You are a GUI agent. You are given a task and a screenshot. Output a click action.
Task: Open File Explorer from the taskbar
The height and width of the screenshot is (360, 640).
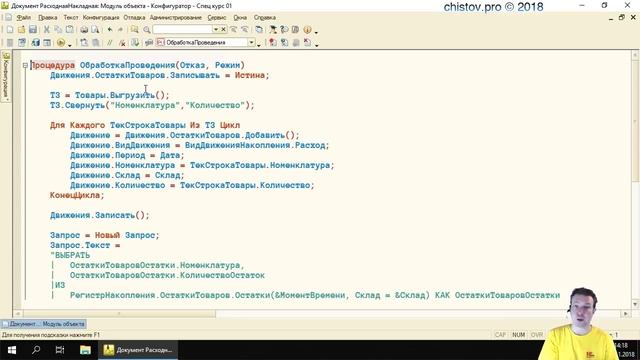pos(85,350)
